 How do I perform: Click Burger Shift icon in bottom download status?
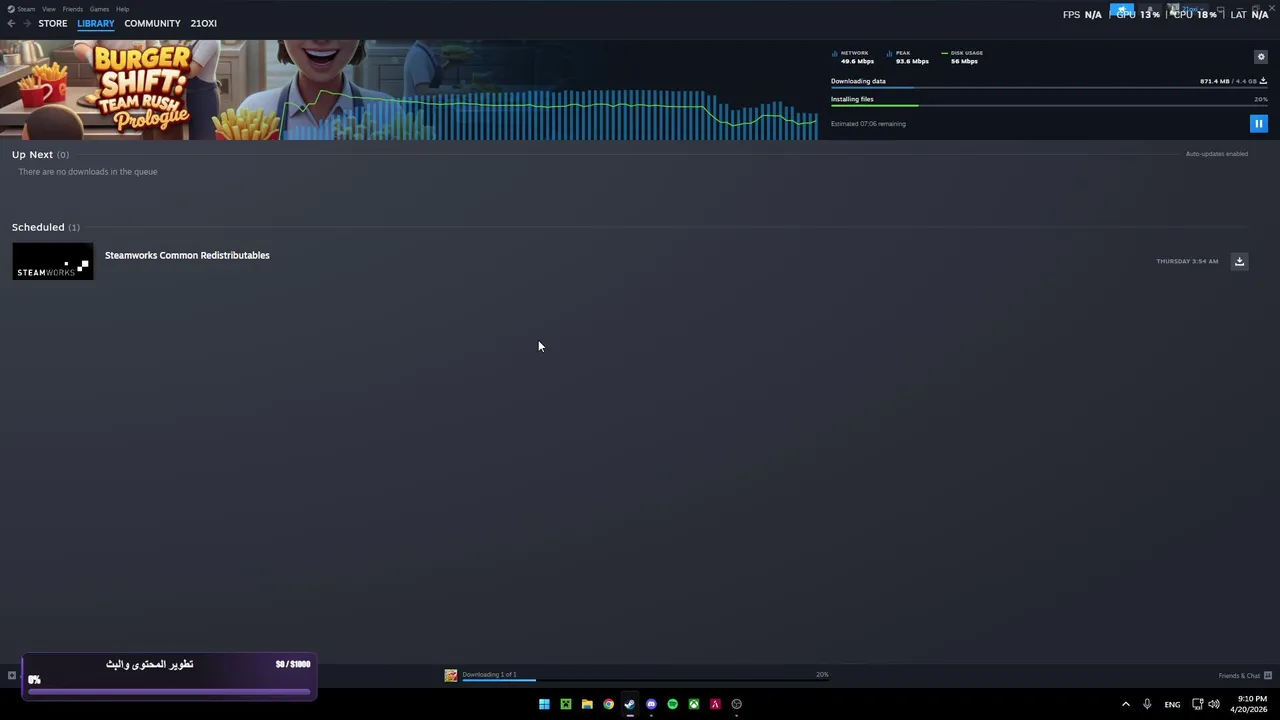451,676
